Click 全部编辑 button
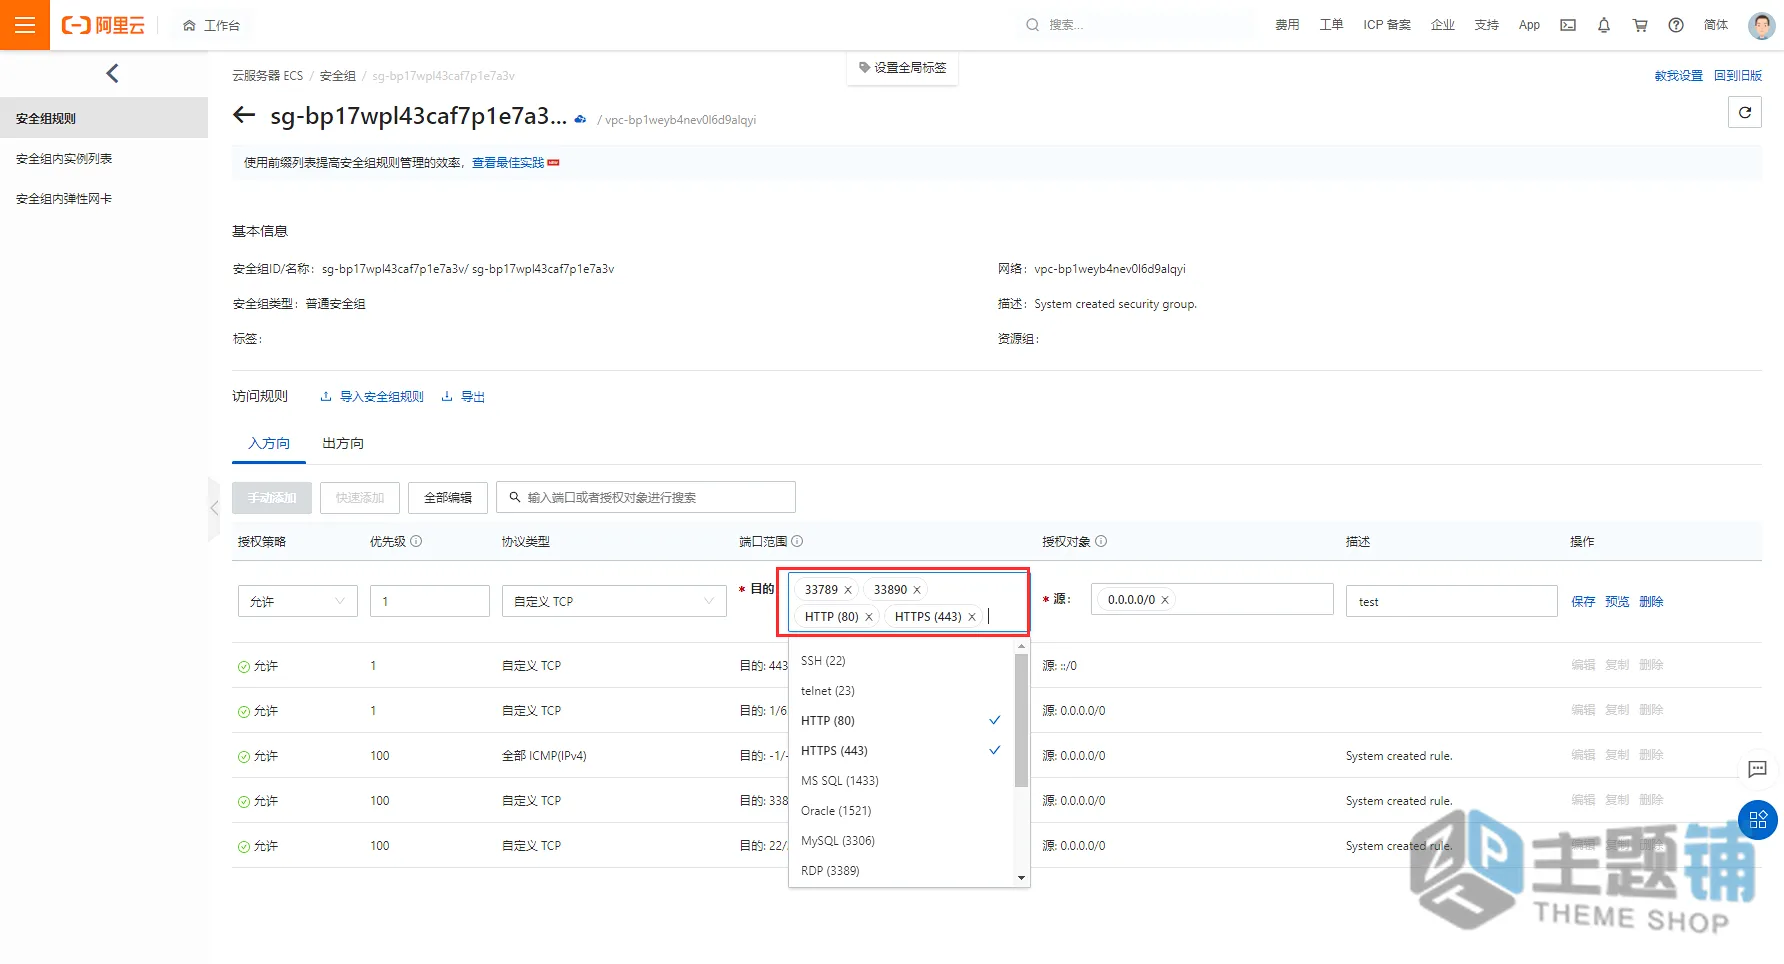 448,497
